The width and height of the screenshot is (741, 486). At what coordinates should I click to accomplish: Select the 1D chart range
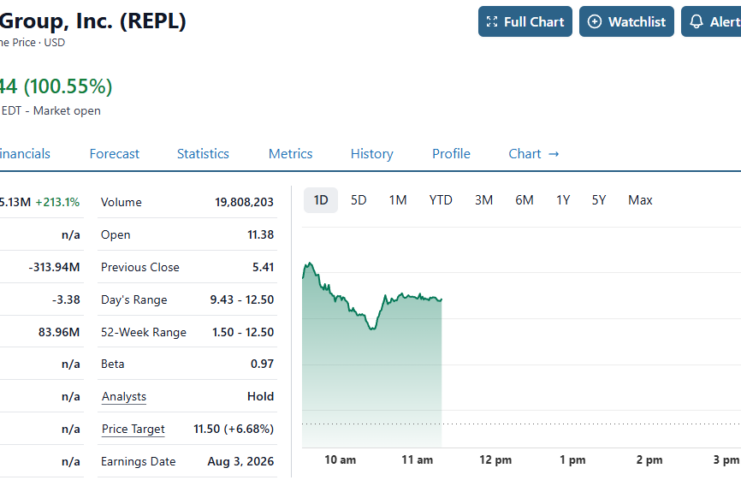321,200
